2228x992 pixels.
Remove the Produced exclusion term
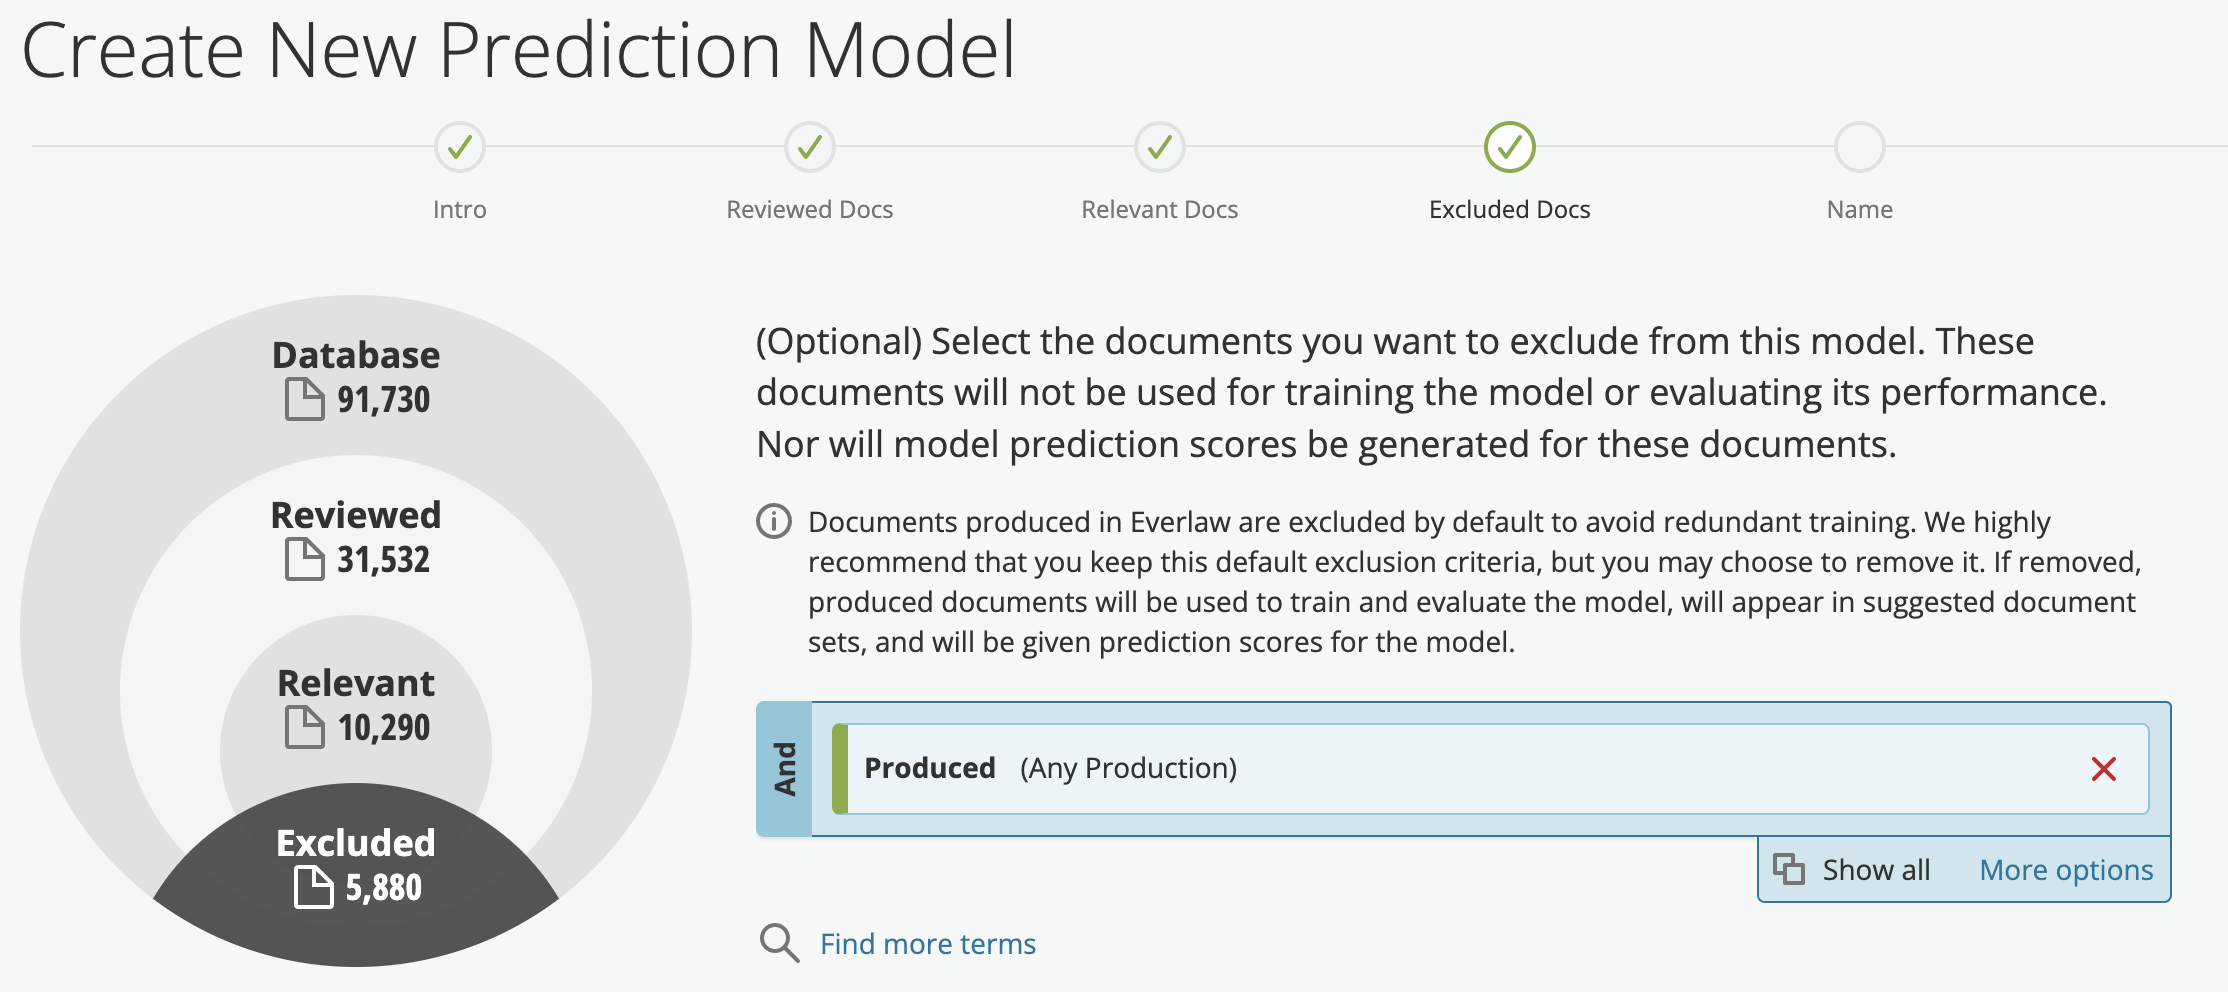pos(2104,769)
